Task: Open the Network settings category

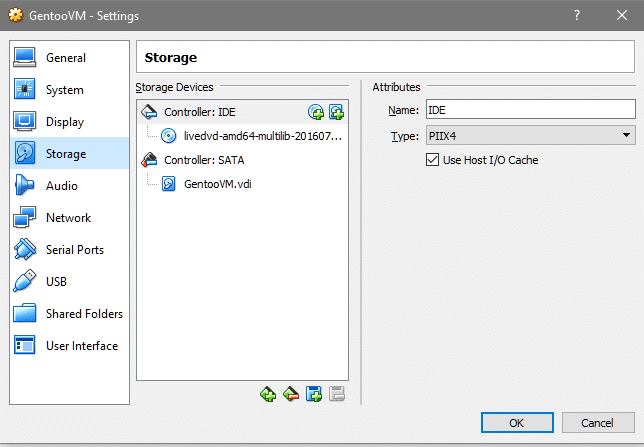Action: point(68,218)
